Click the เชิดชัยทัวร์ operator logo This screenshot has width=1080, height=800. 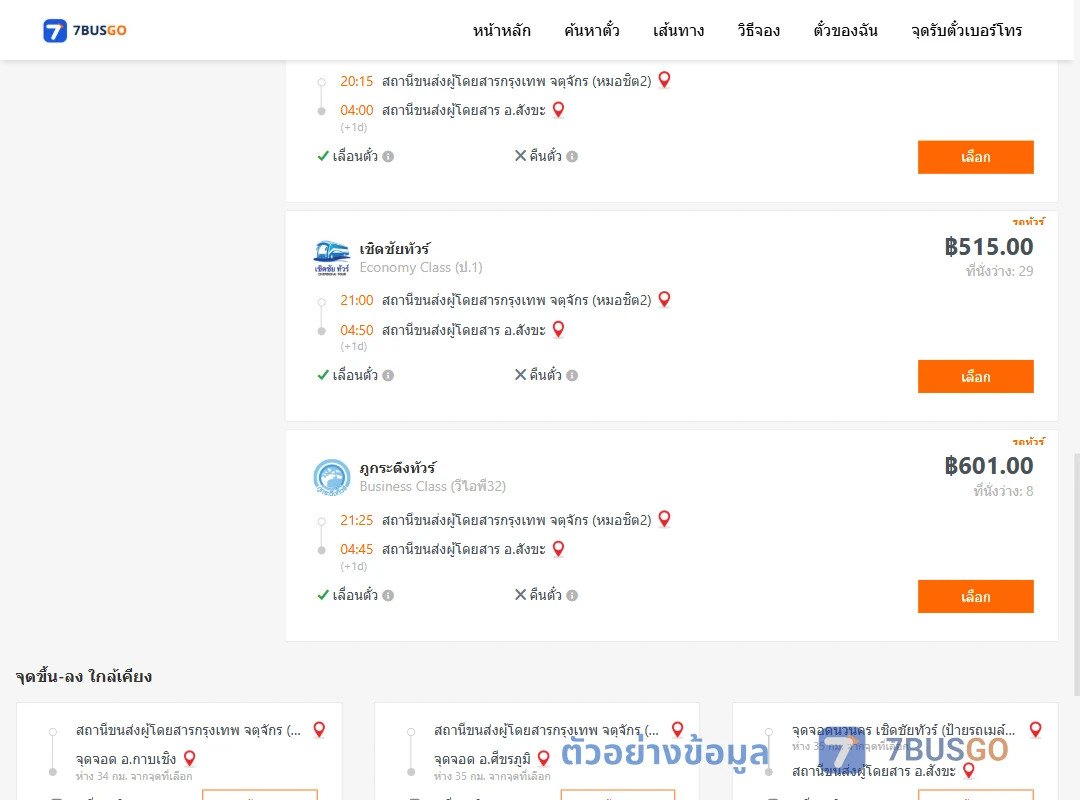pyautogui.click(x=331, y=258)
